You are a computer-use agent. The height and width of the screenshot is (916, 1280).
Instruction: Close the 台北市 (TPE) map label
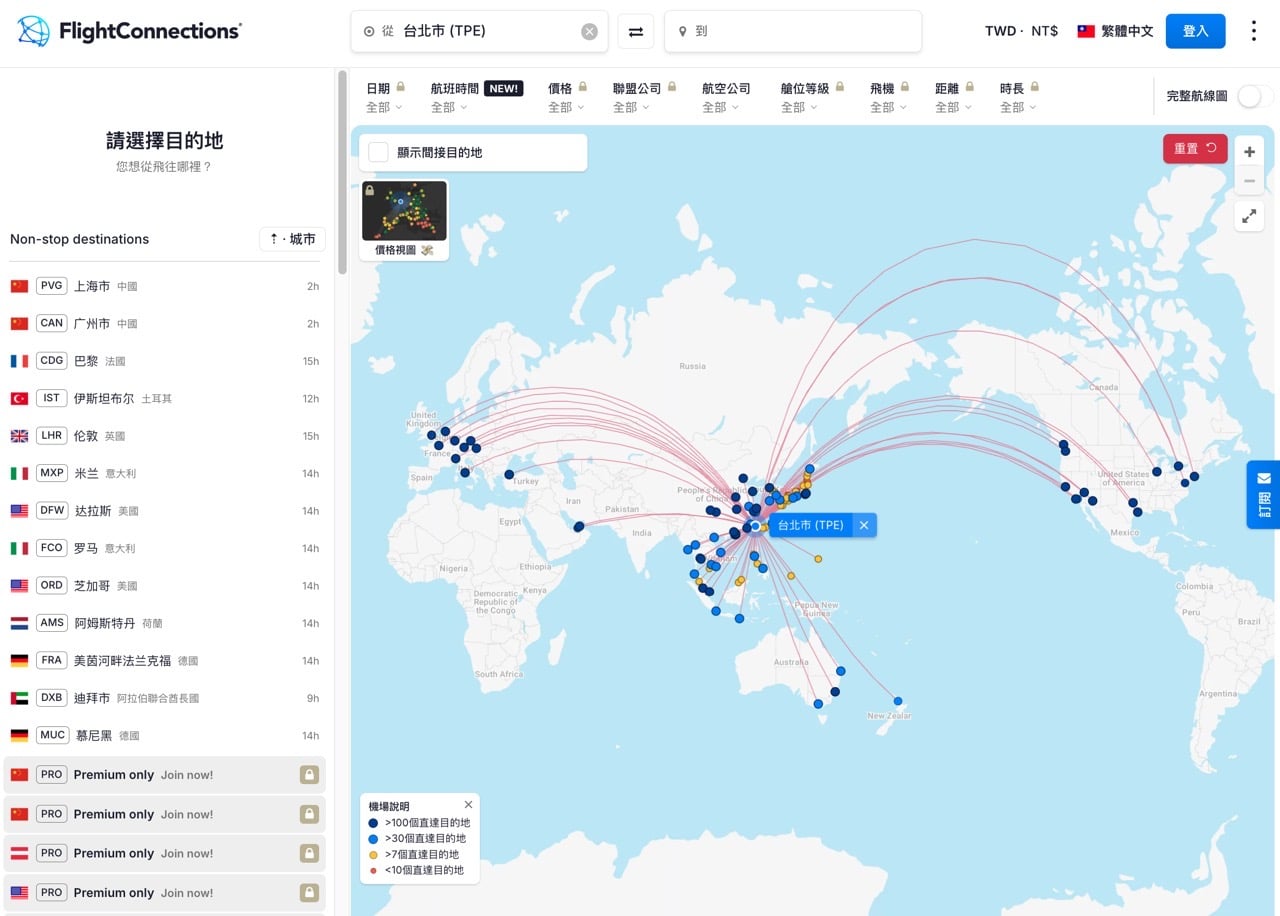[x=864, y=525]
